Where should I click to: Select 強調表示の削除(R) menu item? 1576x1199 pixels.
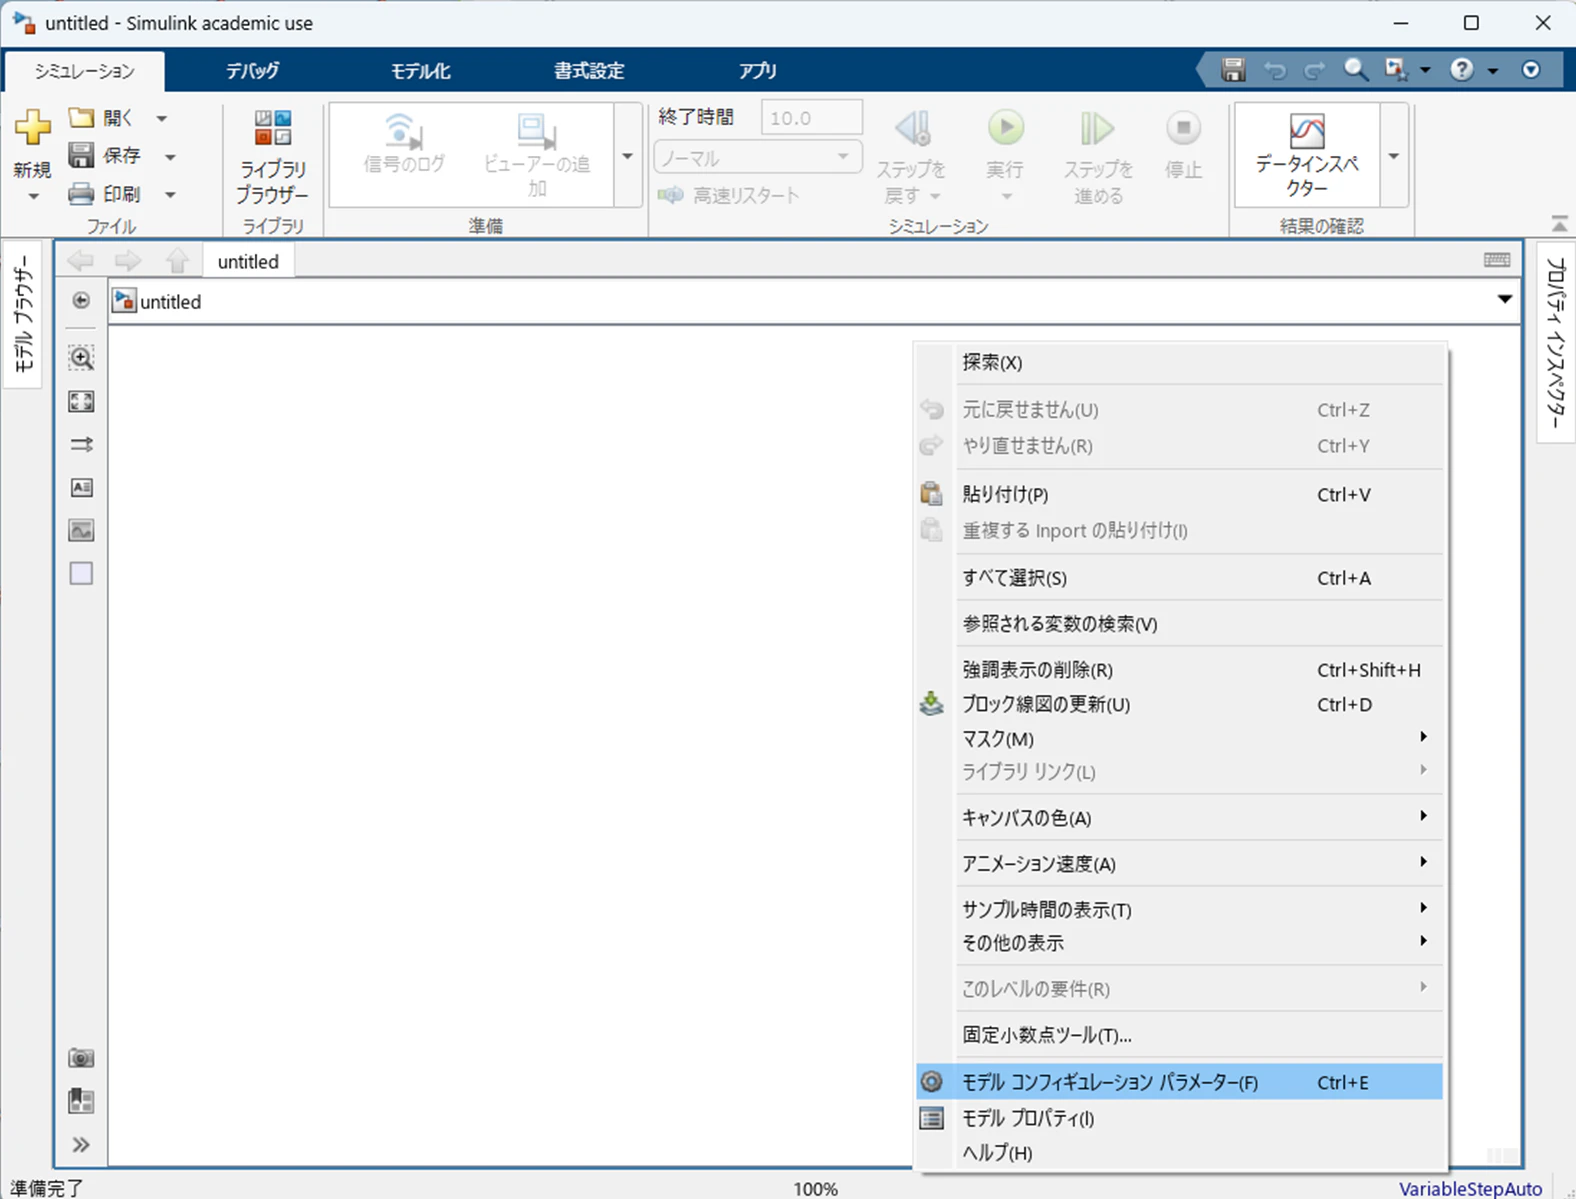pos(1179,670)
